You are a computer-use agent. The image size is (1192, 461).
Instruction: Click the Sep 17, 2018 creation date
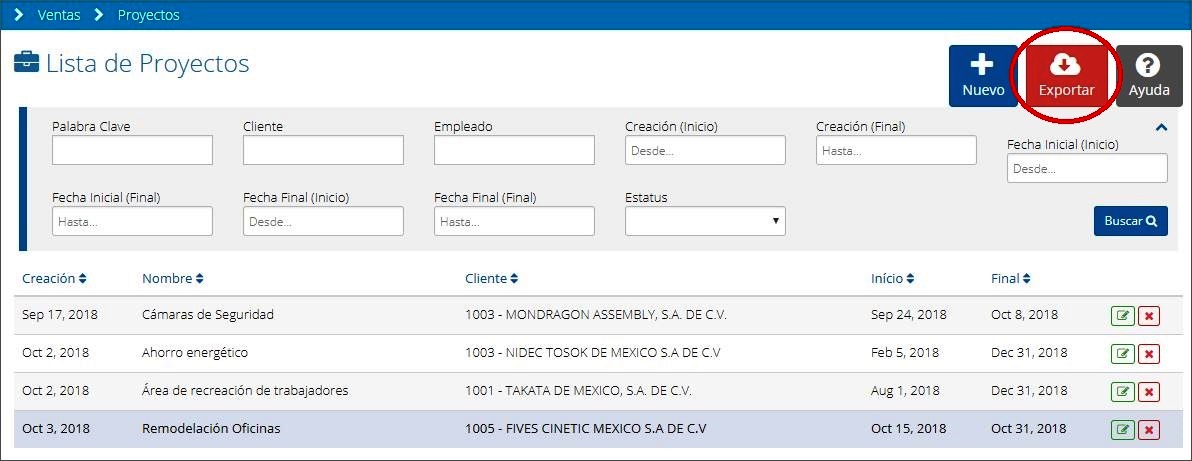click(60, 314)
